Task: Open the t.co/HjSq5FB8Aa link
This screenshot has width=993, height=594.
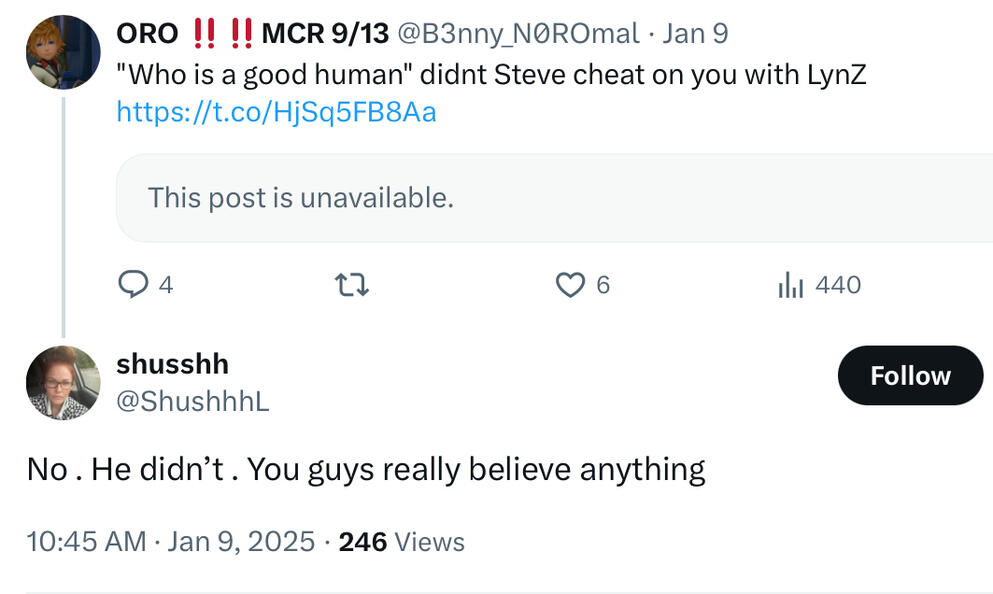Action: pos(276,112)
